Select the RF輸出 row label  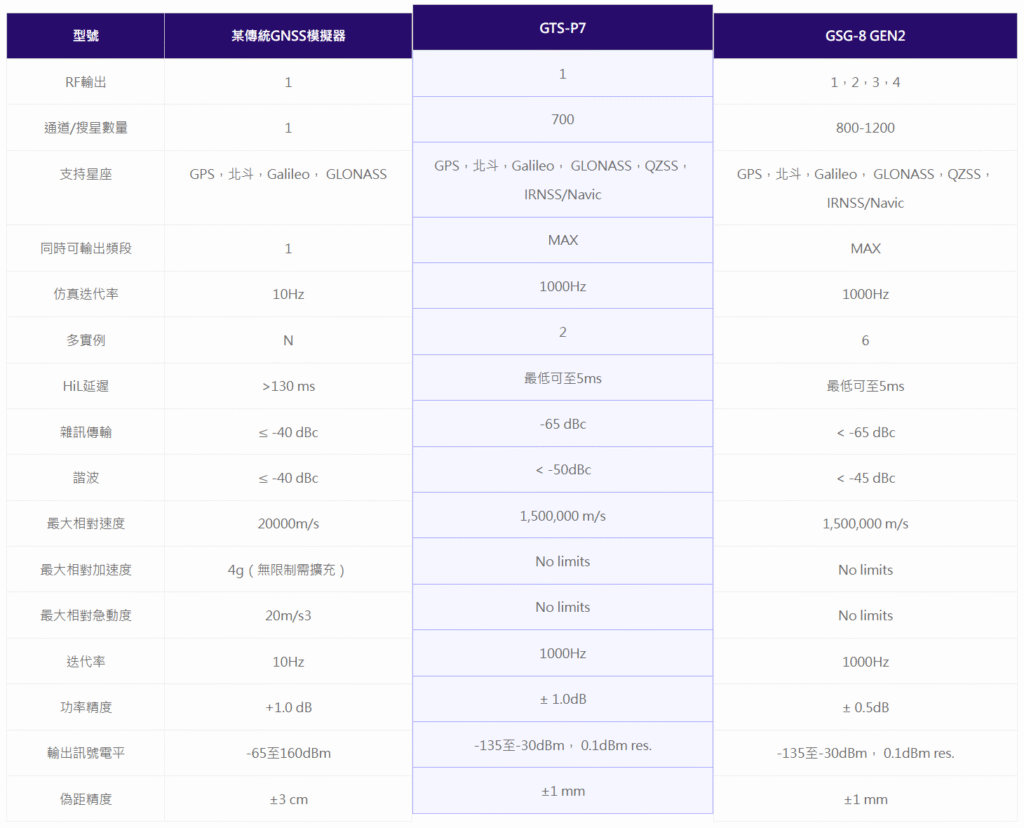coord(86,82)
